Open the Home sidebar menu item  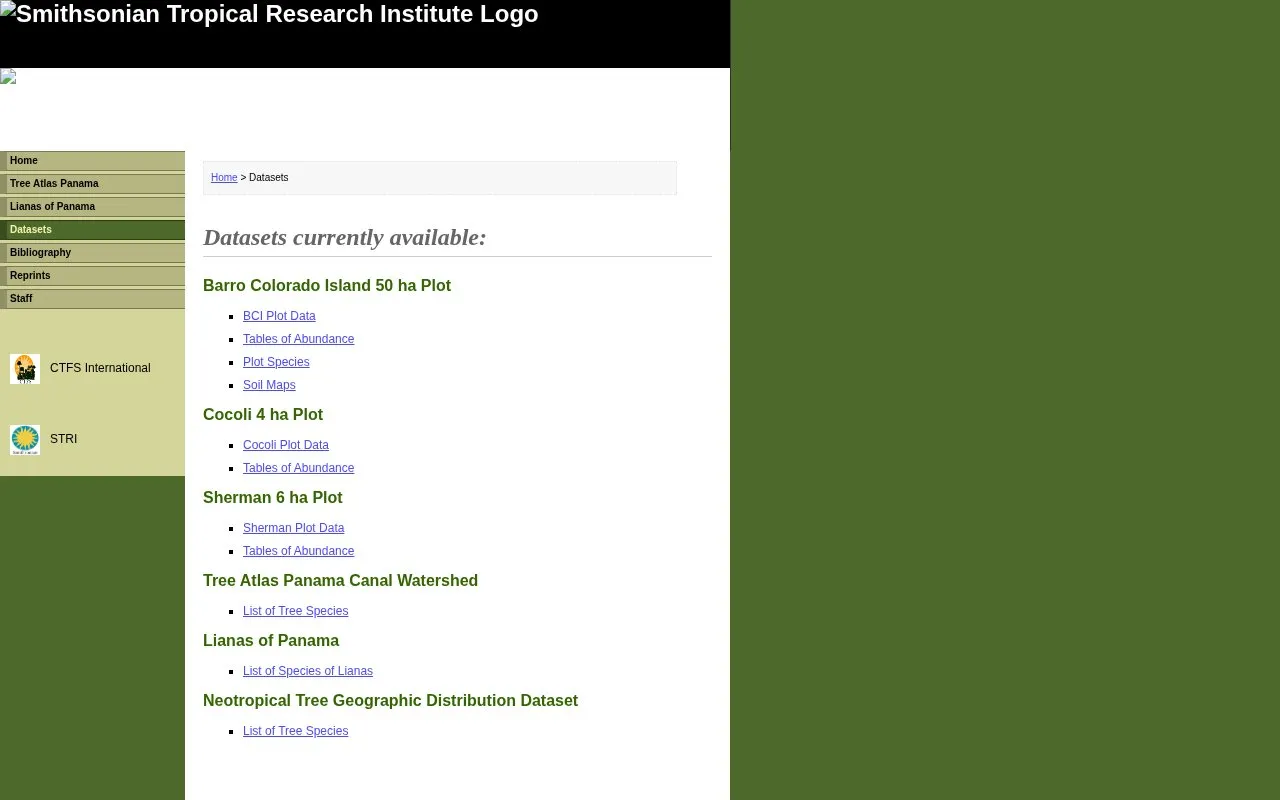93,161
